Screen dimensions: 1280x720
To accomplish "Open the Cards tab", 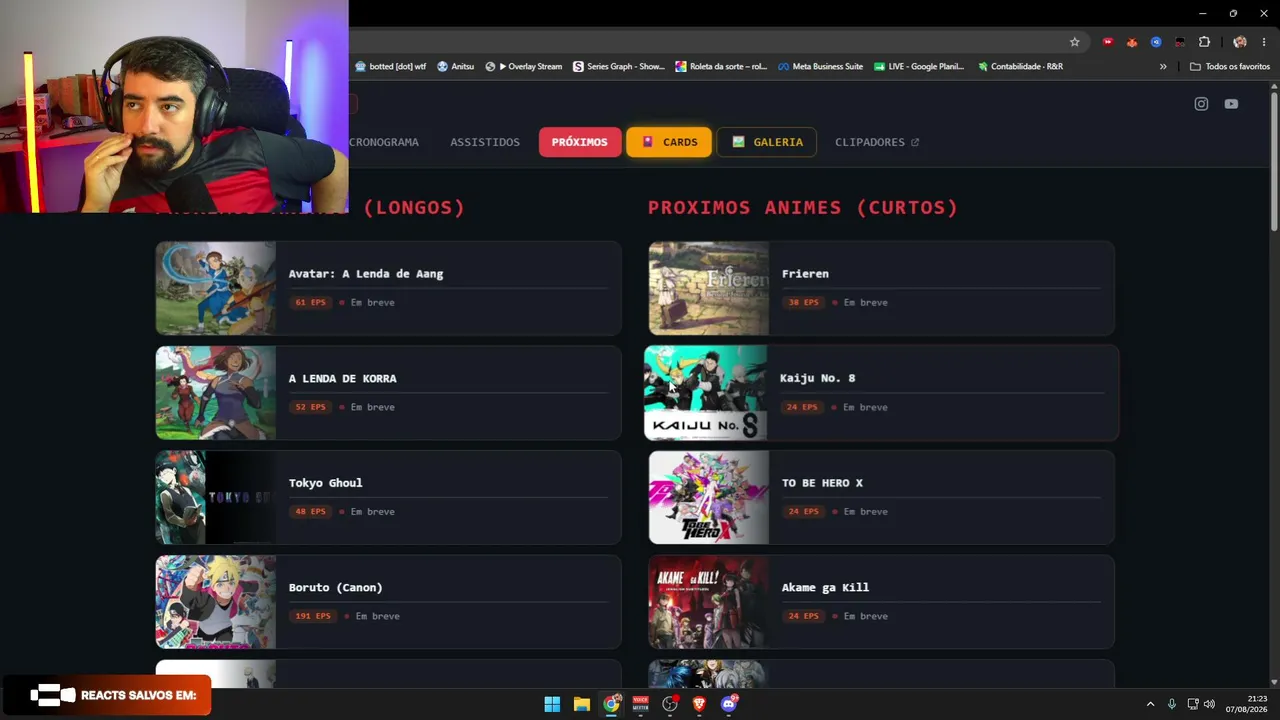I will point(669,142).
